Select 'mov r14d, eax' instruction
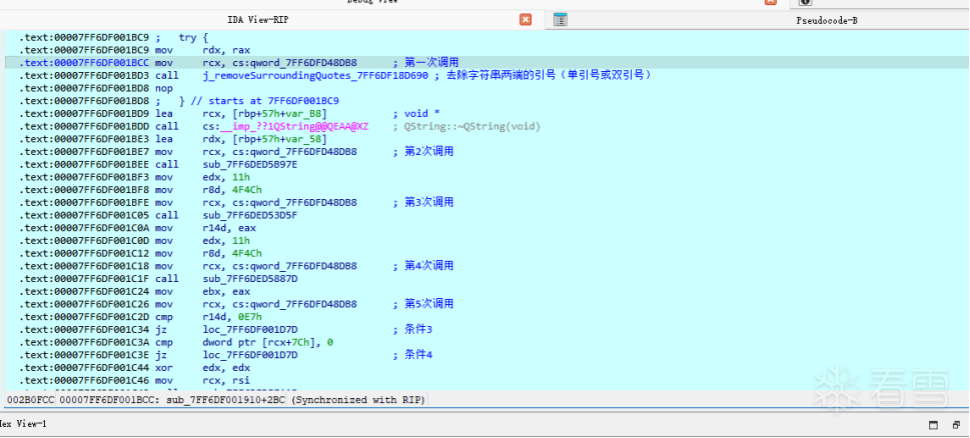The height and width of the screenshot is (438, 970). coord(205,228)
